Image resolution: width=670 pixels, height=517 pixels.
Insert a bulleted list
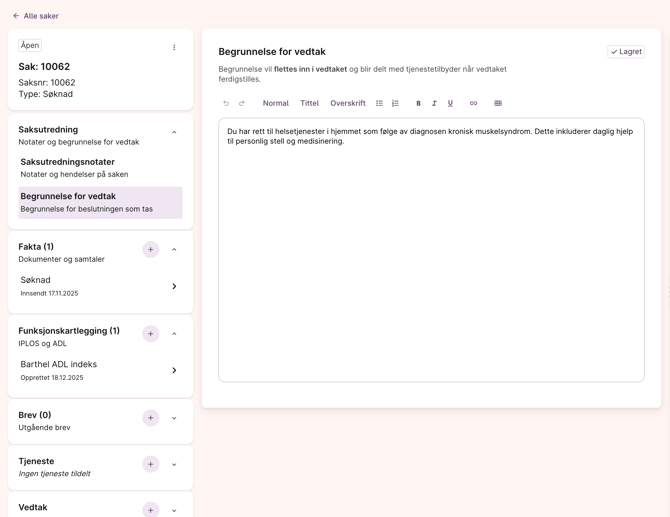(x=380, y=103)
